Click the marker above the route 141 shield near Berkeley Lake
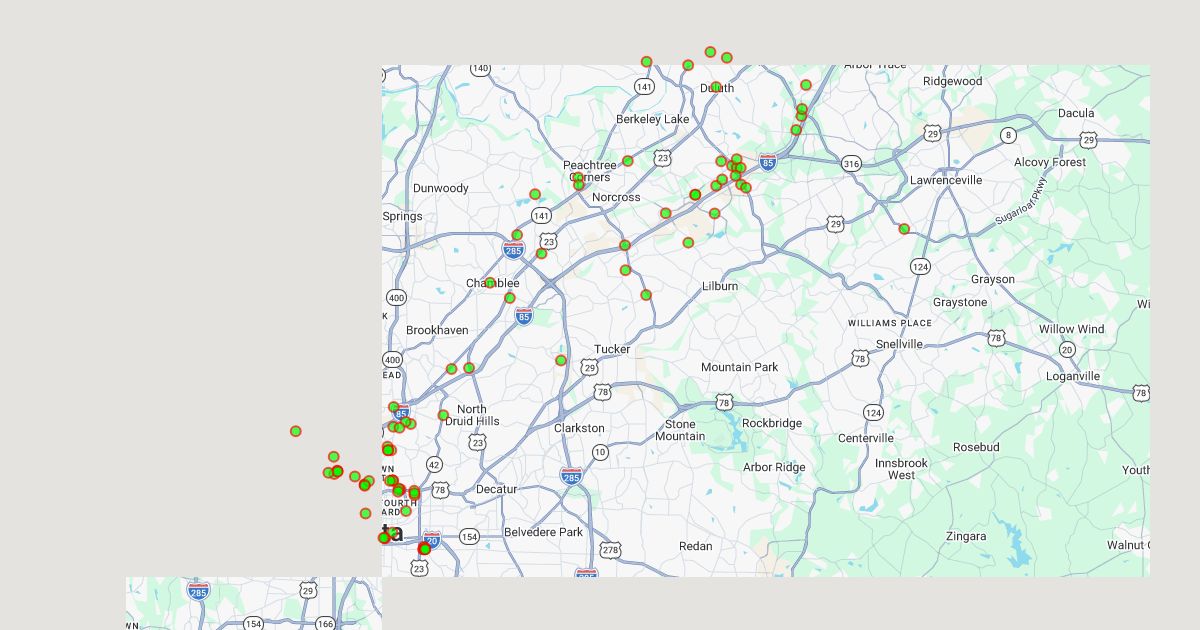This screenshot has width=1200, height=630. point(647,62)
